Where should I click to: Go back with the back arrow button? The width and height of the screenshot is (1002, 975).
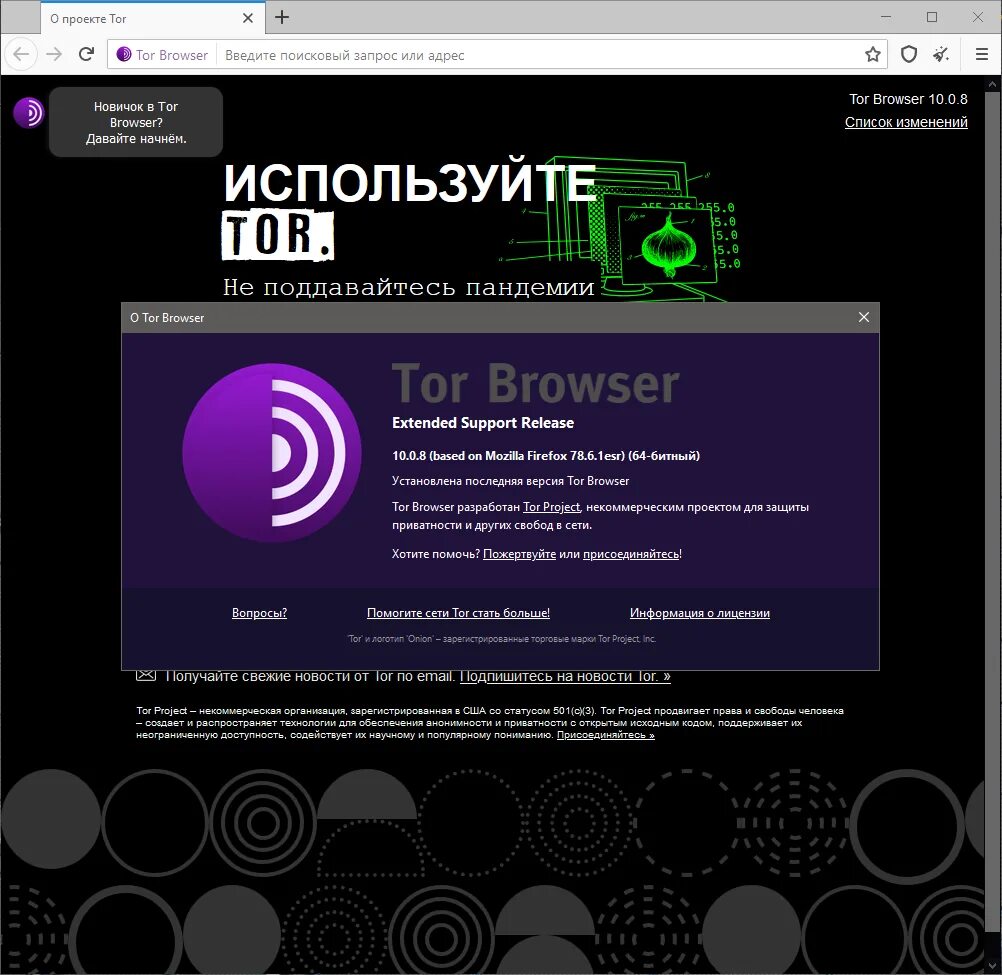click(x=21, y=54)
